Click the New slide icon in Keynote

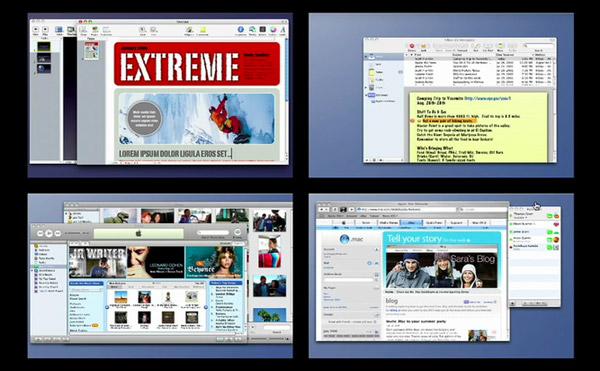[x=35, y=29]
